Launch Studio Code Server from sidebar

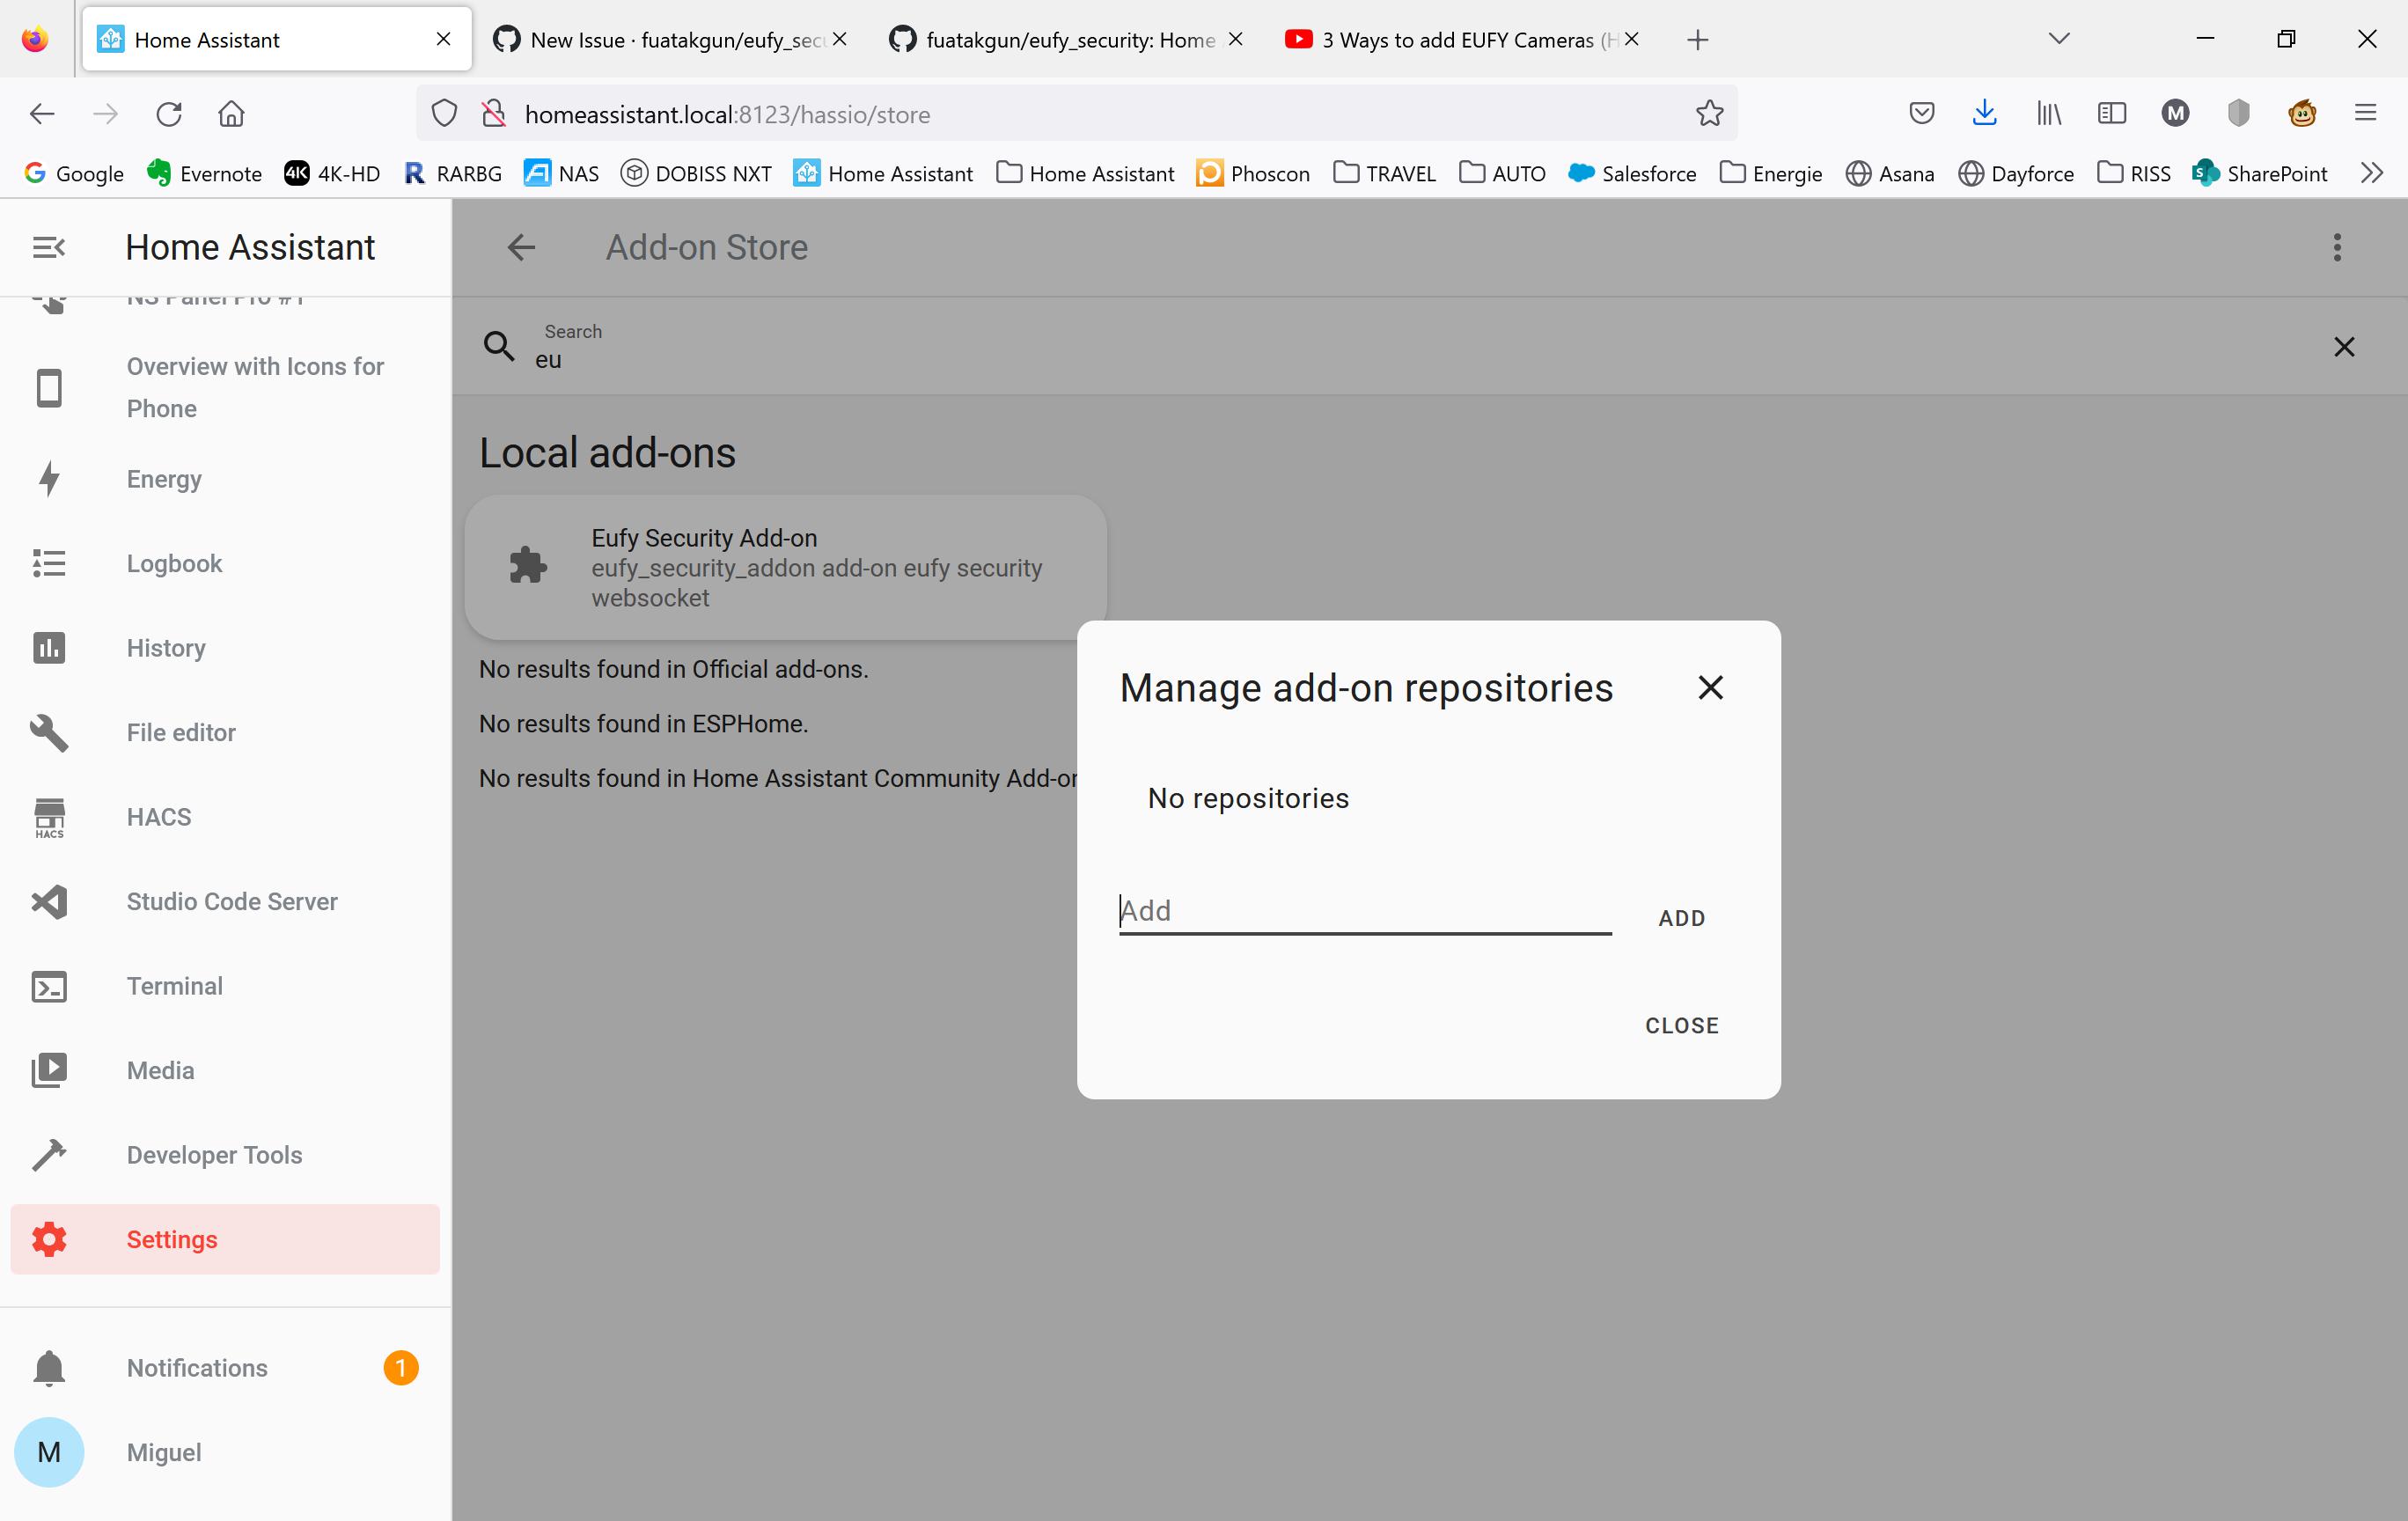click(225, 901)
